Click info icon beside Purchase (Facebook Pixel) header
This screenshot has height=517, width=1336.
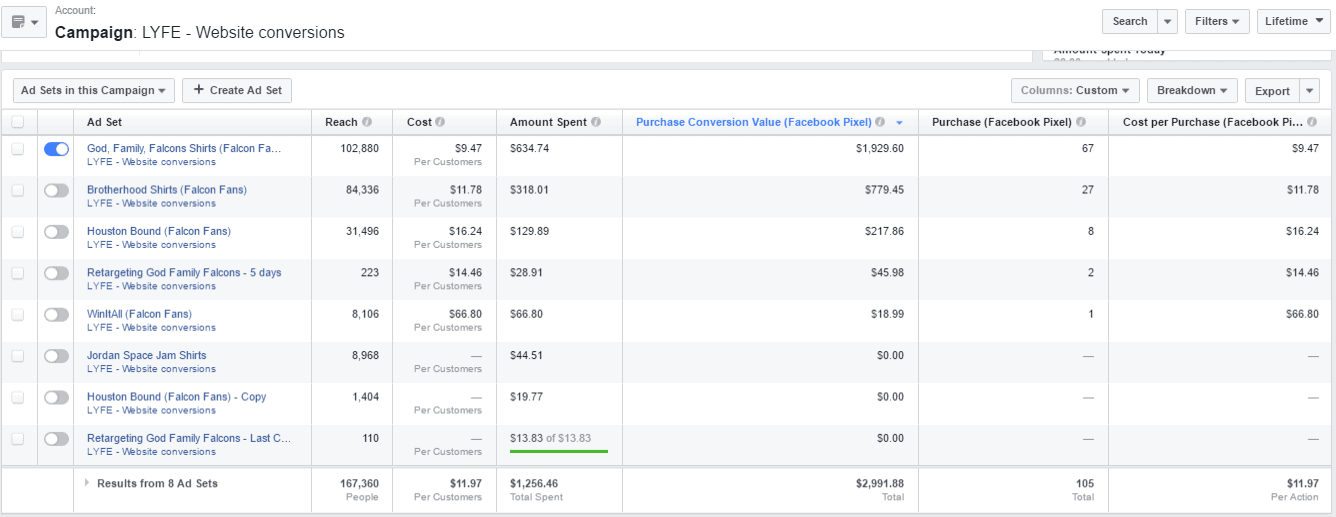tap(1082, 122)
